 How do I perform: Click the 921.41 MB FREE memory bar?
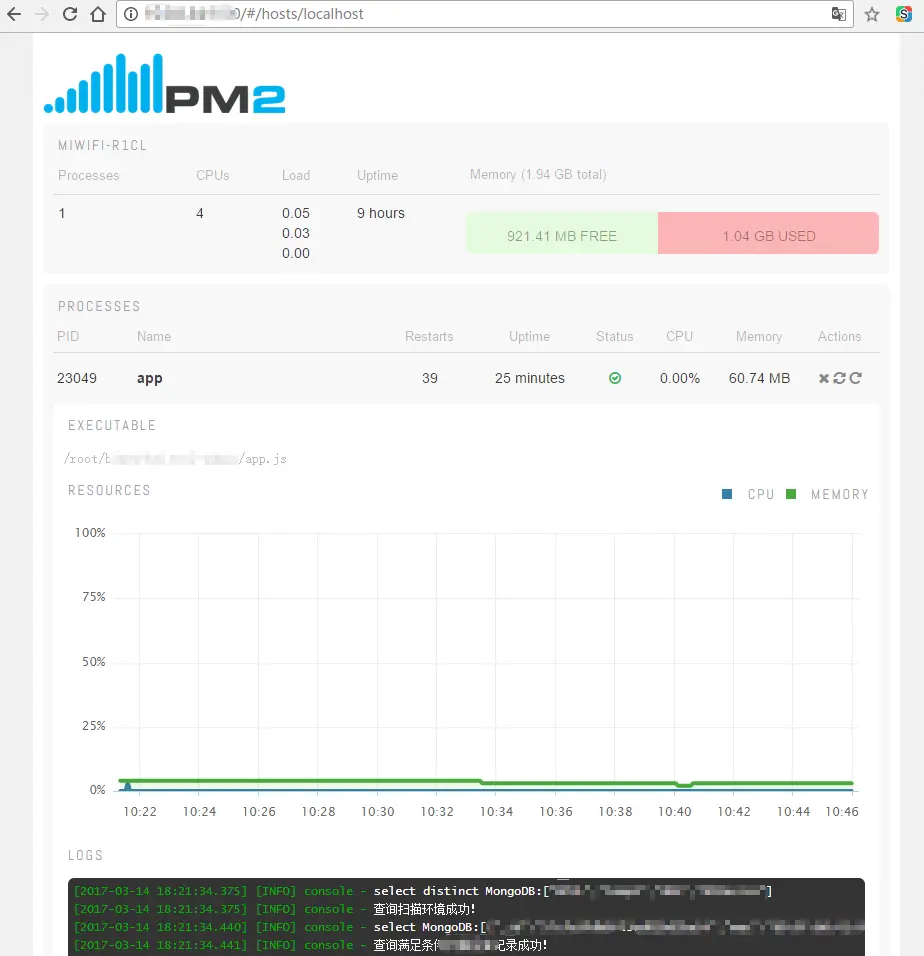pos(562,234)
